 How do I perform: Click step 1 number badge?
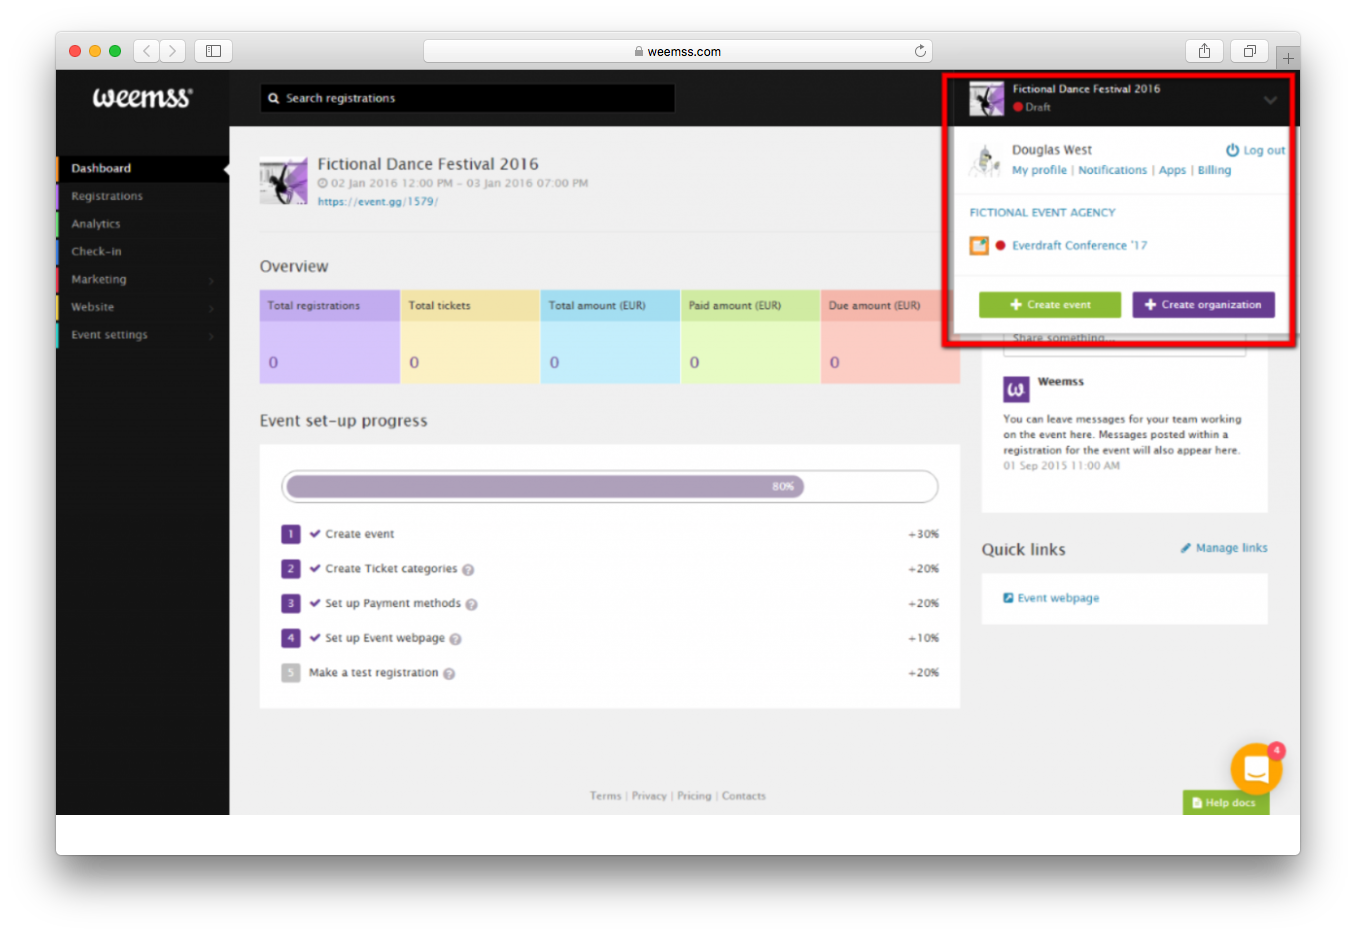click(290, 534)
